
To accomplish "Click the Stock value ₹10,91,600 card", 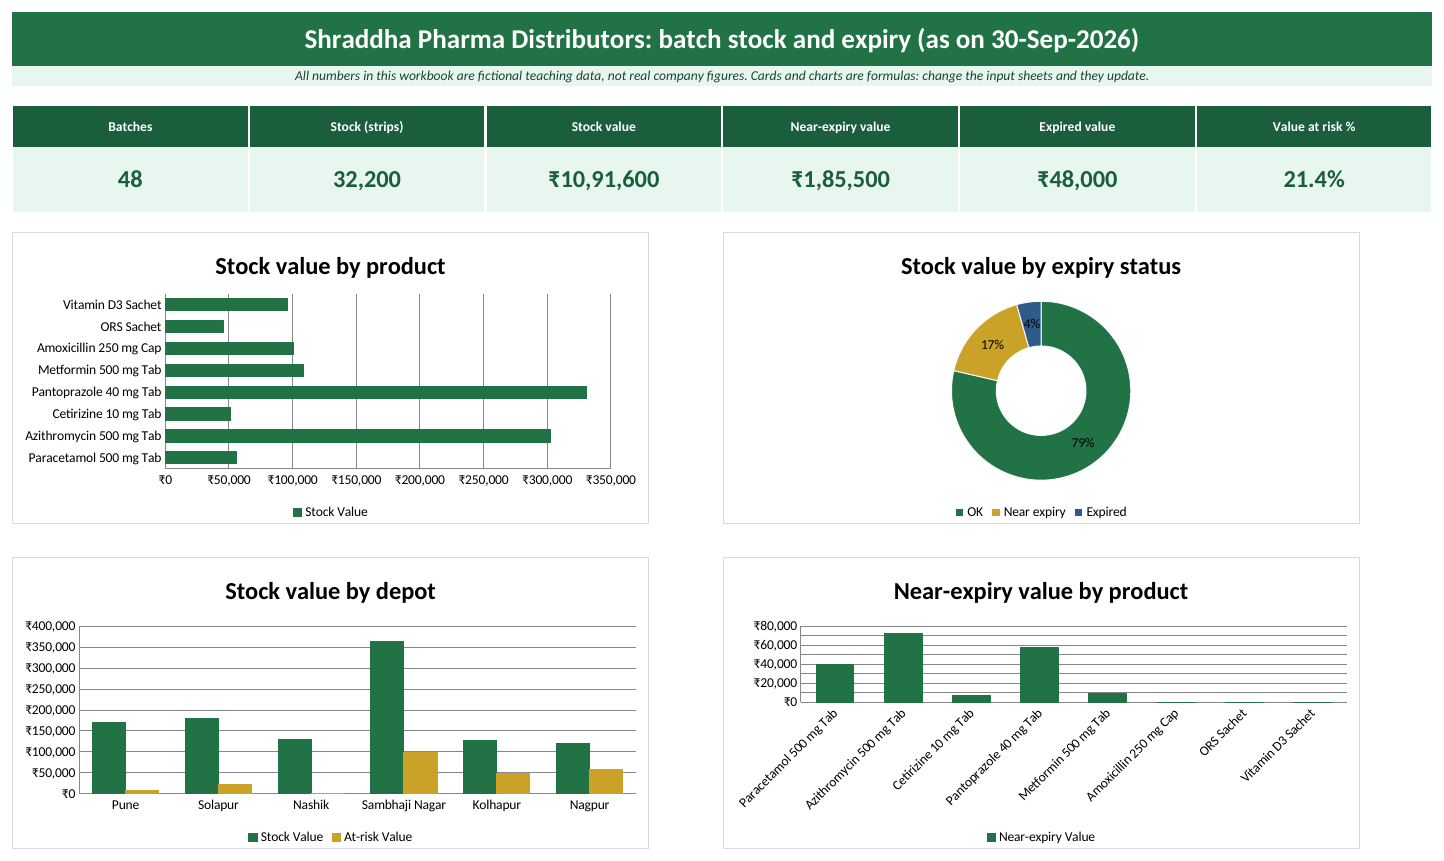I will (x=603, y=179).
